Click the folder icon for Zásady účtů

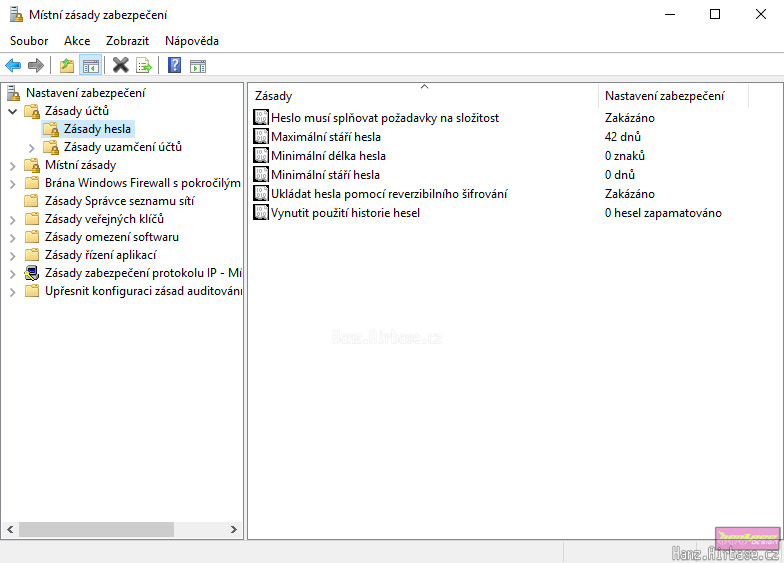coord(32,110)
